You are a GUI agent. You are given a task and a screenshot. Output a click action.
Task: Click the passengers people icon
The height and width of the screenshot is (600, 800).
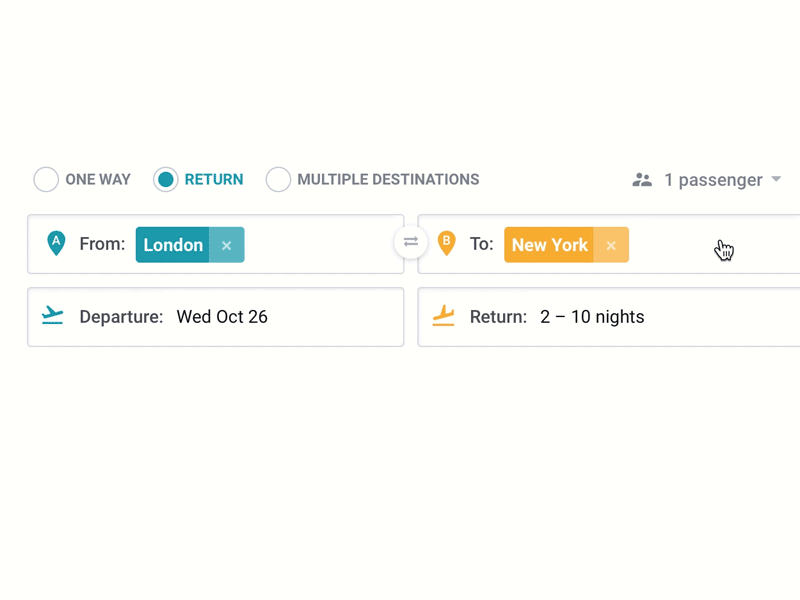(641, 179)
